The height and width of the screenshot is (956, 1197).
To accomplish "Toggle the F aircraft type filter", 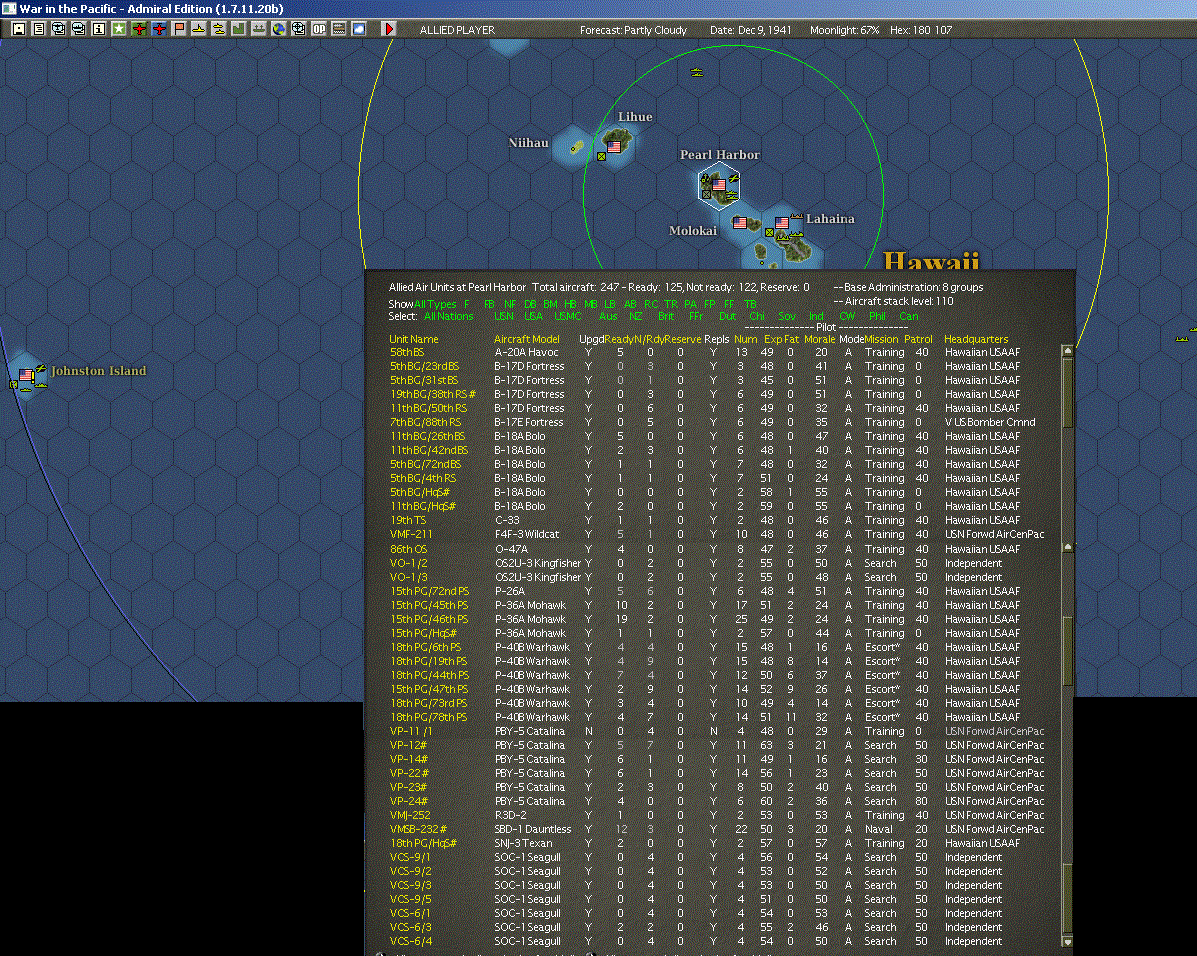I will tap(466, 304).
